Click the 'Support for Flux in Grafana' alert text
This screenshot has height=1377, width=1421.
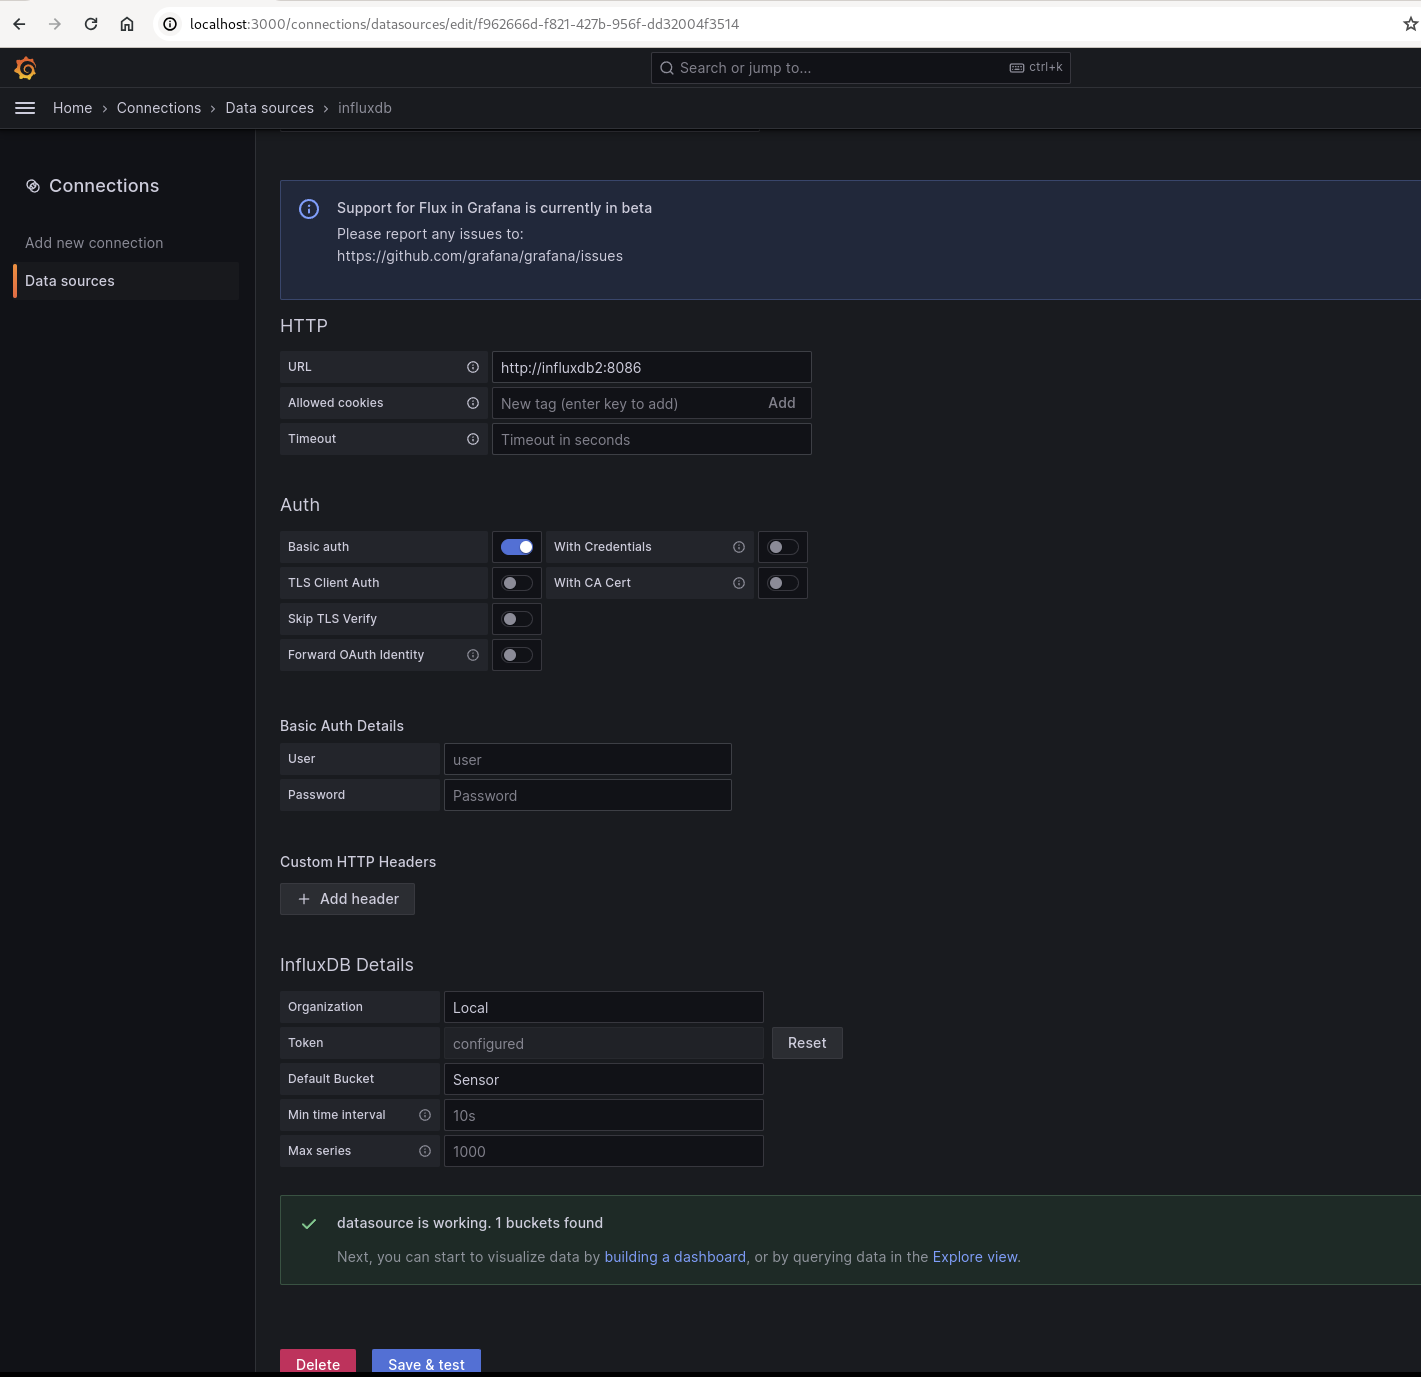494,208
